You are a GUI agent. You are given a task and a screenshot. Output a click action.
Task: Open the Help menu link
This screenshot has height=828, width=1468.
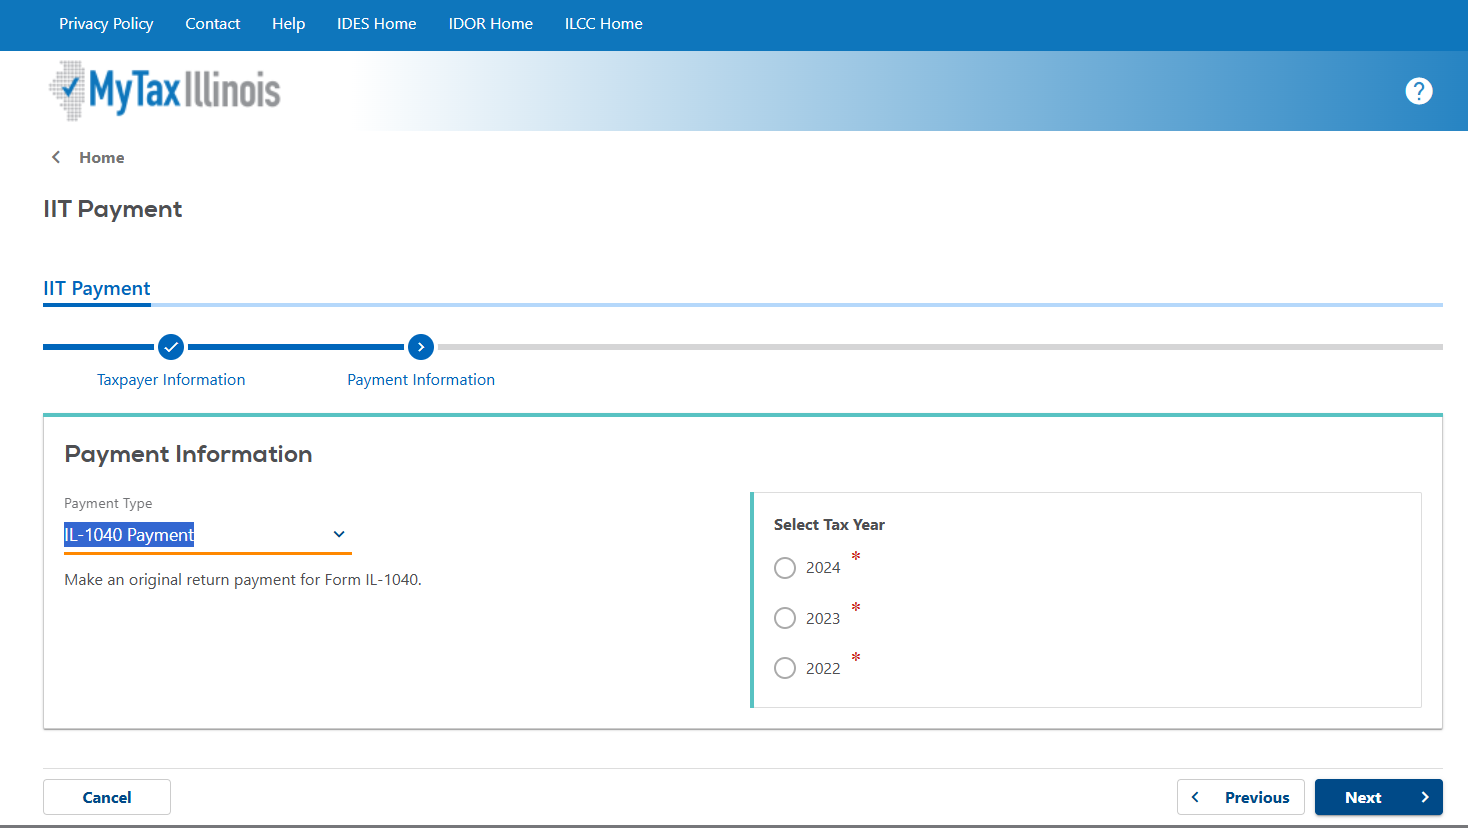[288, 24]
